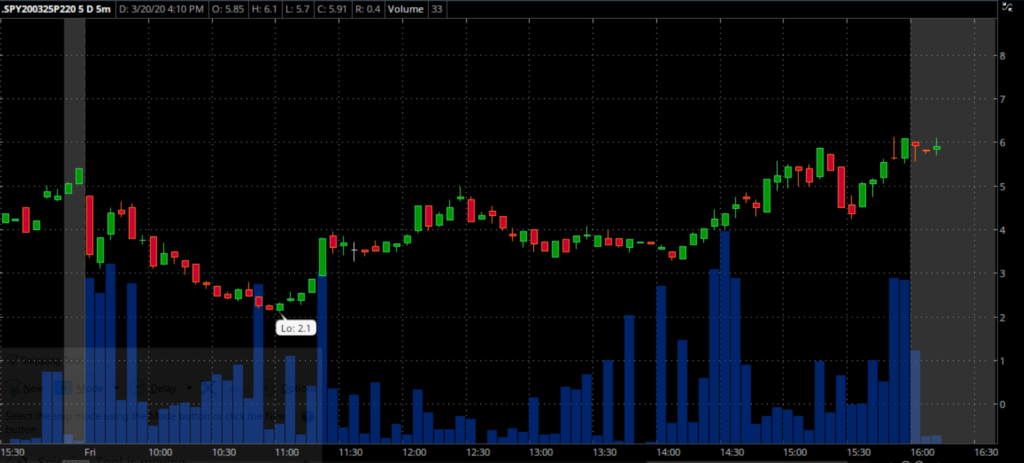Click price axis label 3

[1003, 274]
